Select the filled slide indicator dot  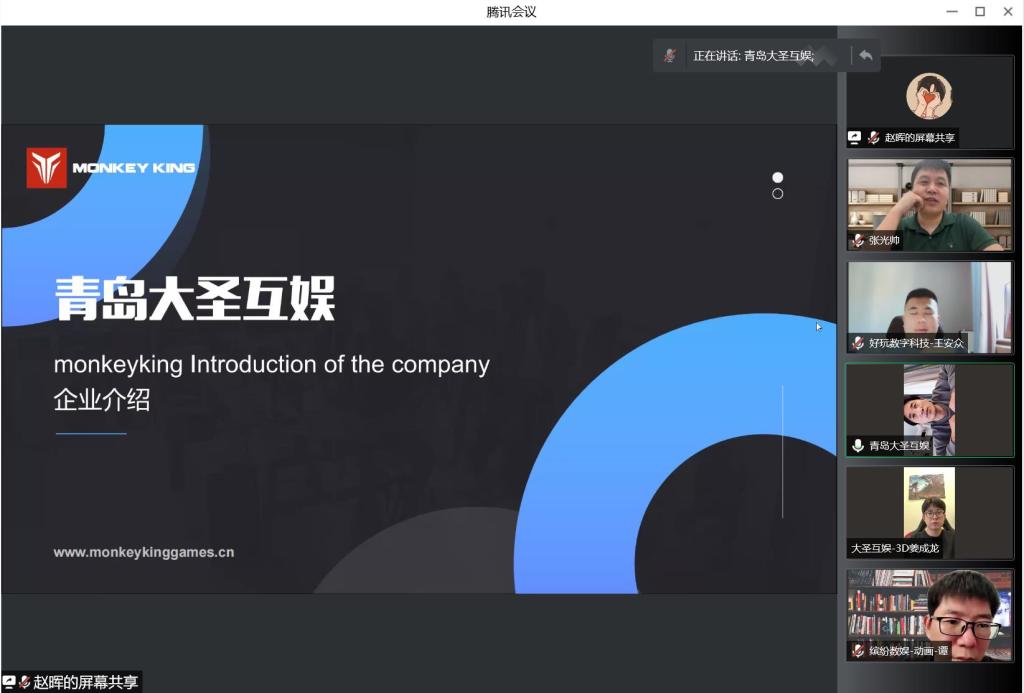[778, 177]
